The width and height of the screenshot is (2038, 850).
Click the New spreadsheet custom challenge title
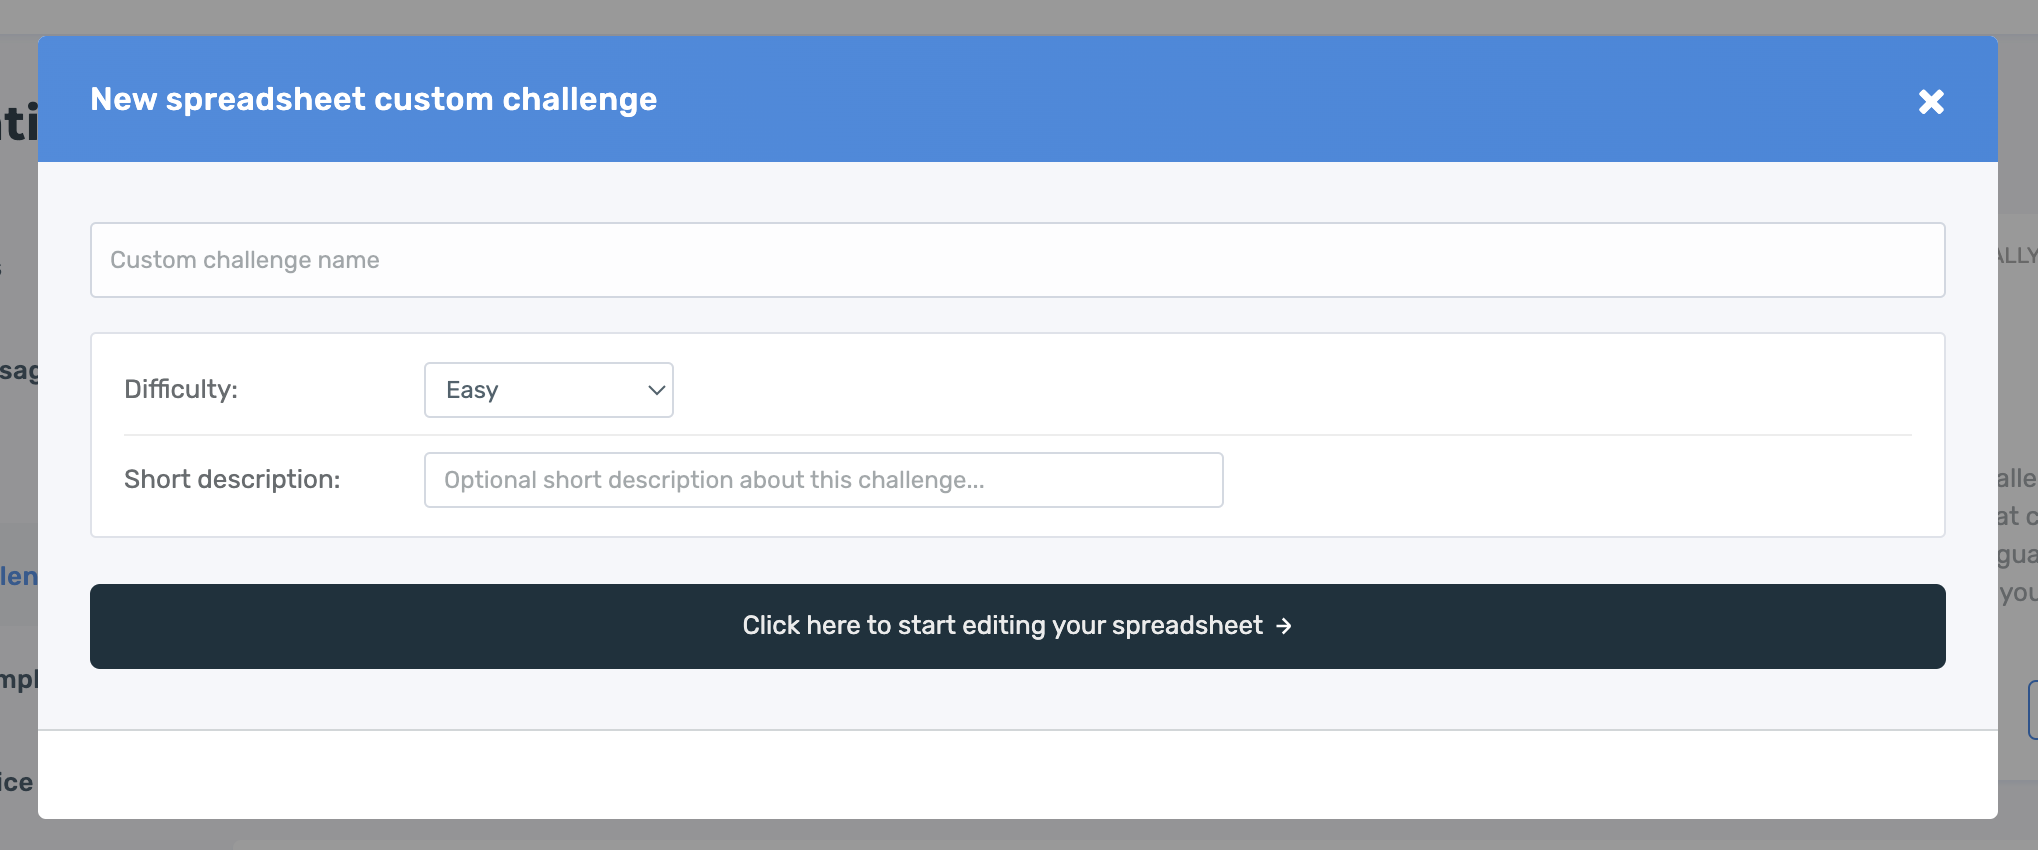373,99
